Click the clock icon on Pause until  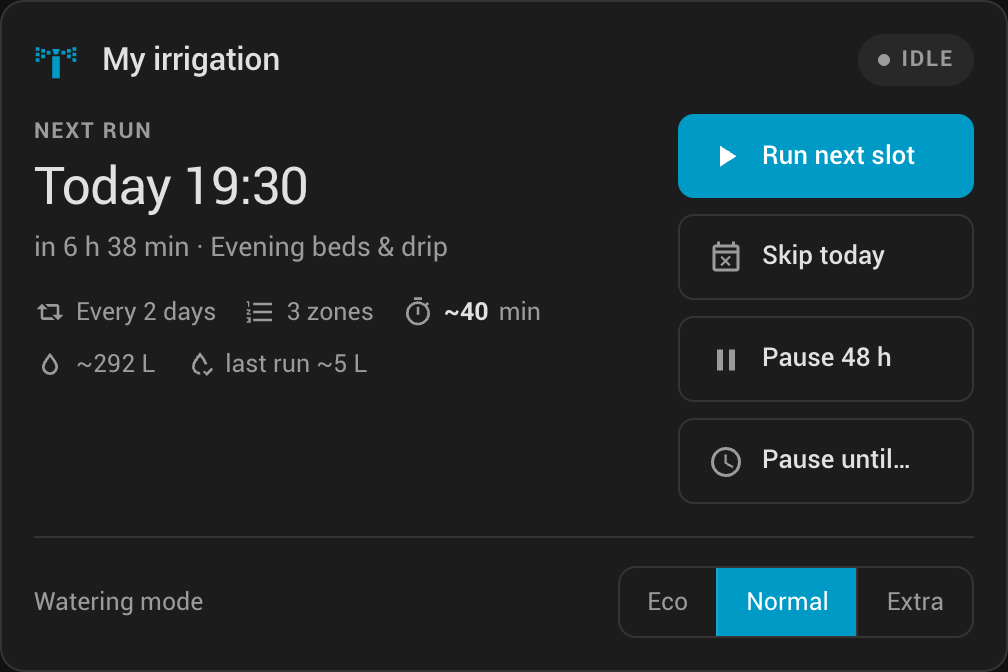tap(726, 462)
